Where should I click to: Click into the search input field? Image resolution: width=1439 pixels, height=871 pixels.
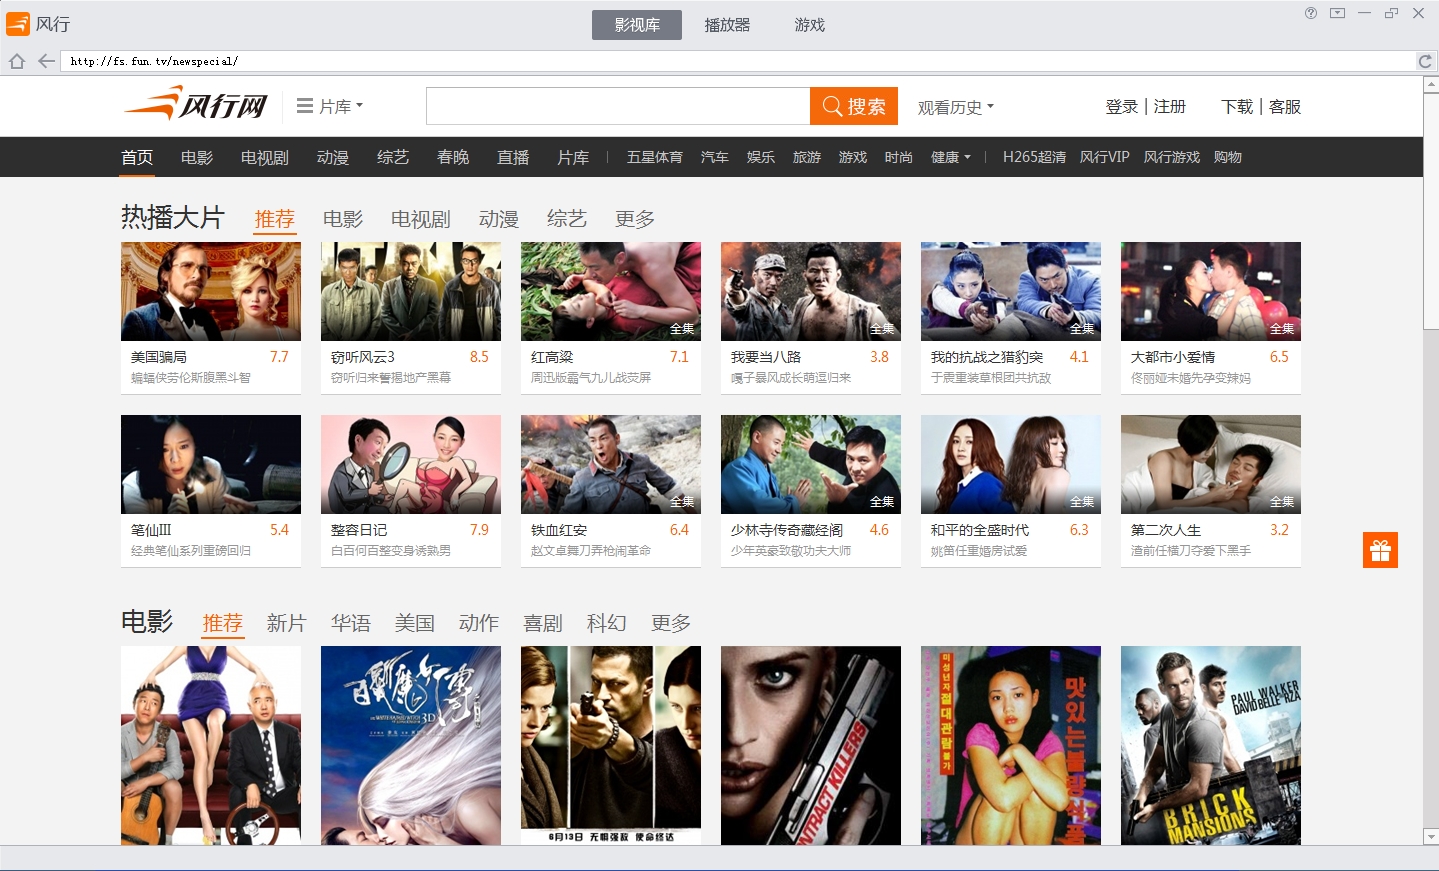click(x=617, y=106)
